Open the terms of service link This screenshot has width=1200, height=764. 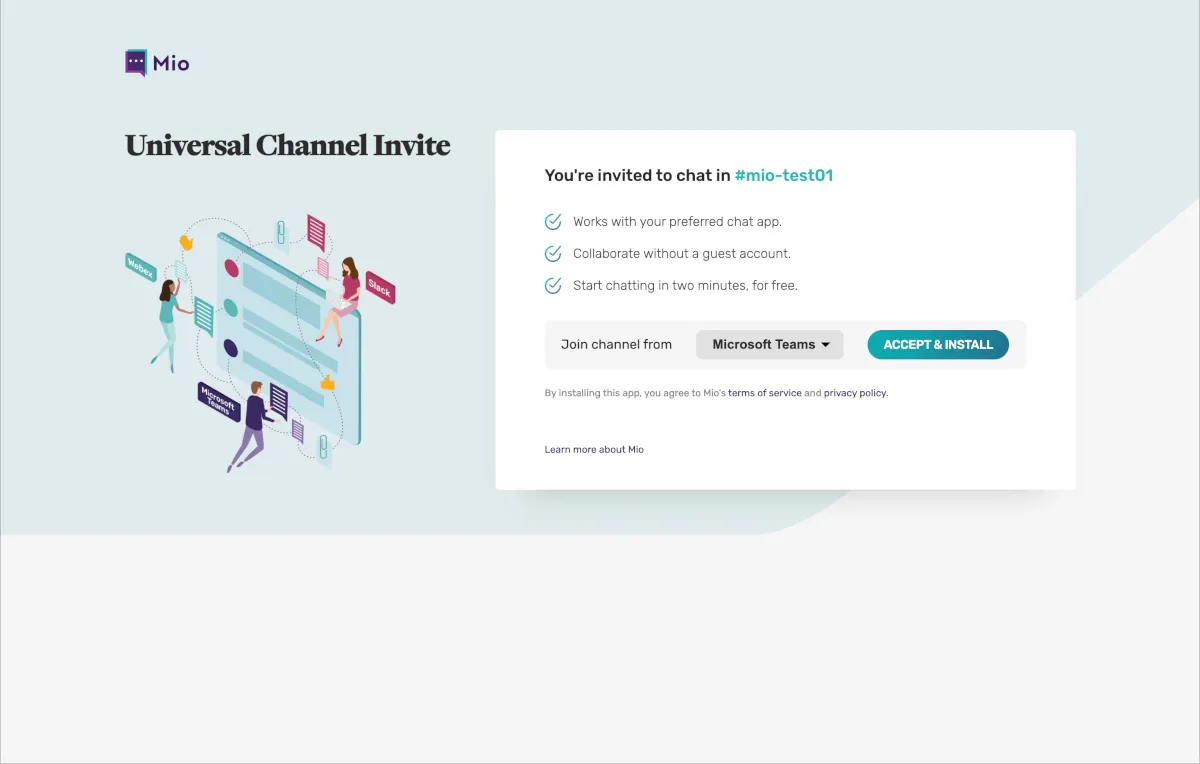point(765,393)
